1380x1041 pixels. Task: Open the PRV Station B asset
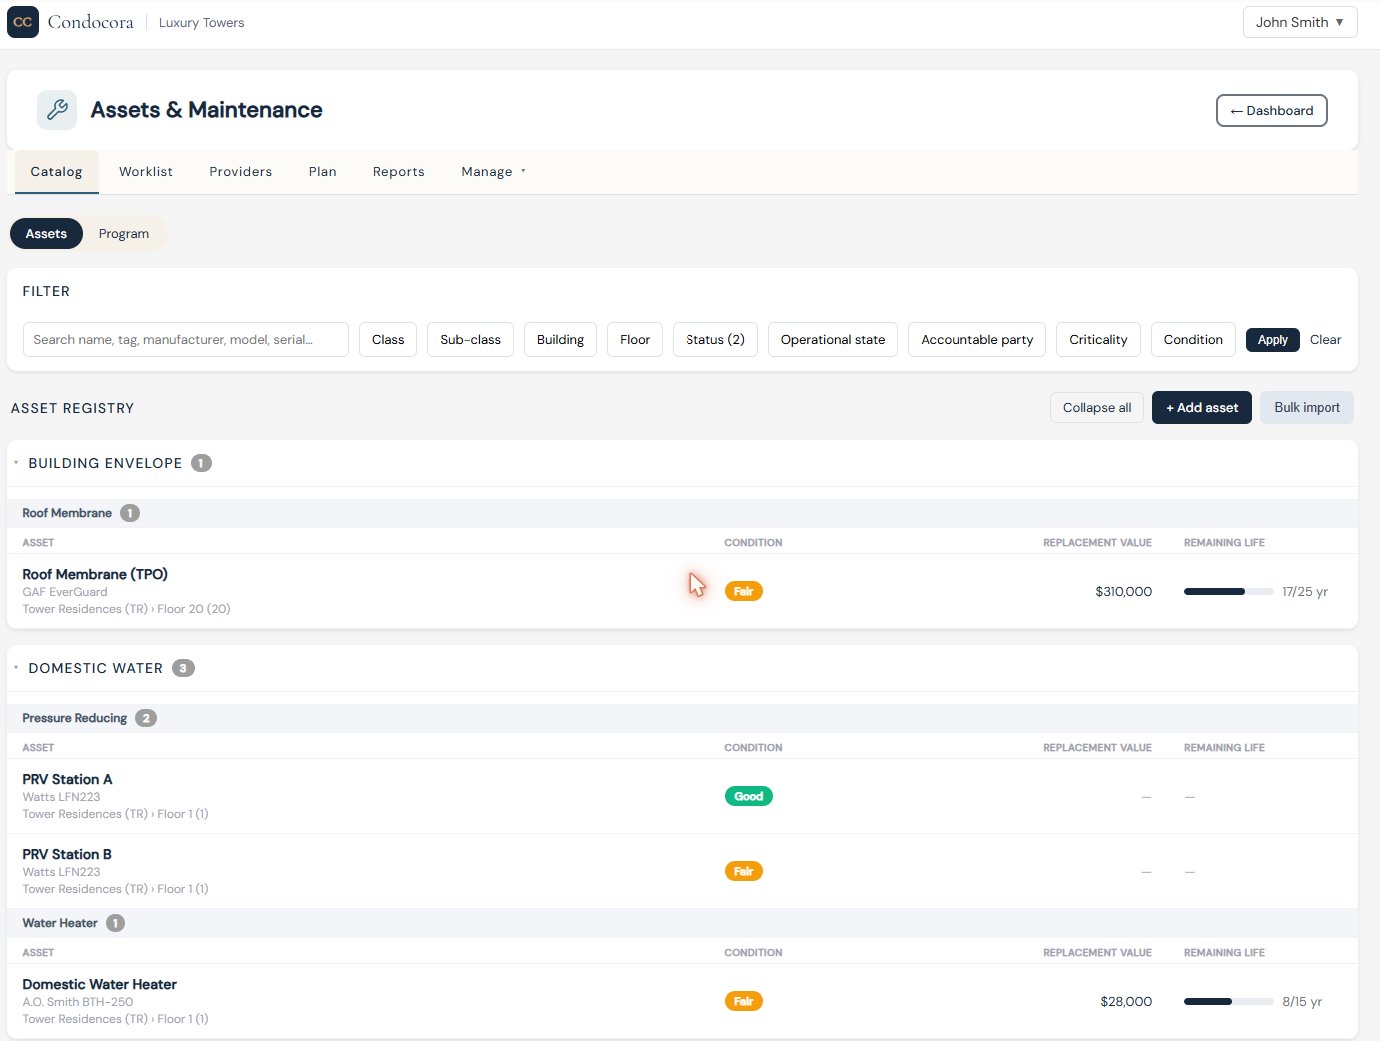pyautogui.click(x=67, y=854)
